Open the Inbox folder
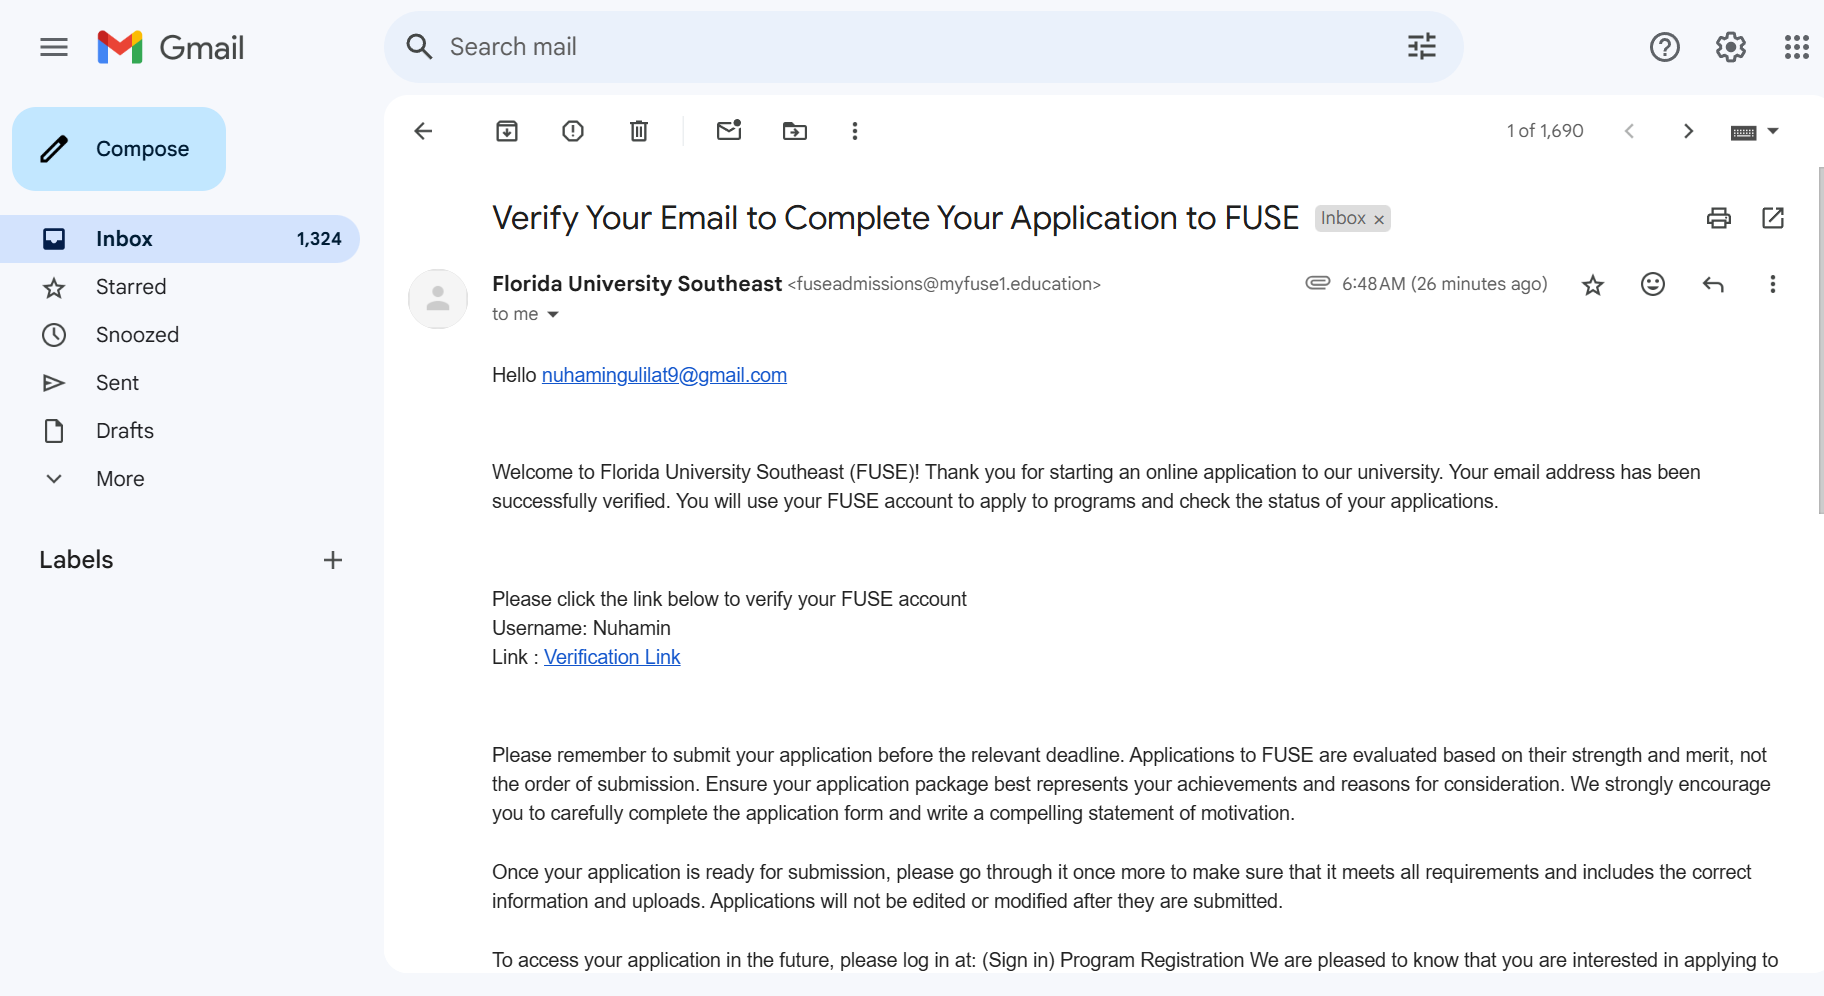The image size is (1824, 996). click(x=180, y=239)
